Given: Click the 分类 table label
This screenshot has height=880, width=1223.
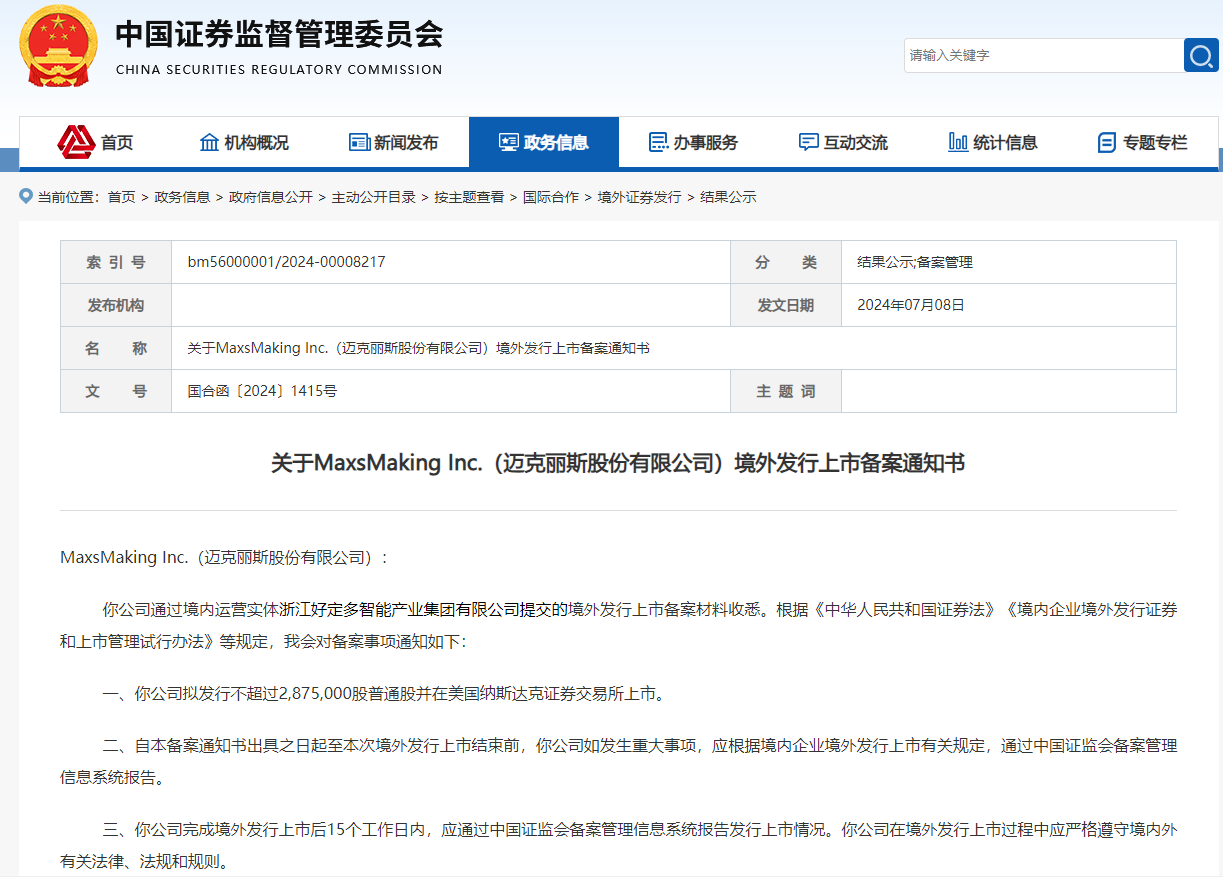Looking at the screenshot, I should point(786,262).
